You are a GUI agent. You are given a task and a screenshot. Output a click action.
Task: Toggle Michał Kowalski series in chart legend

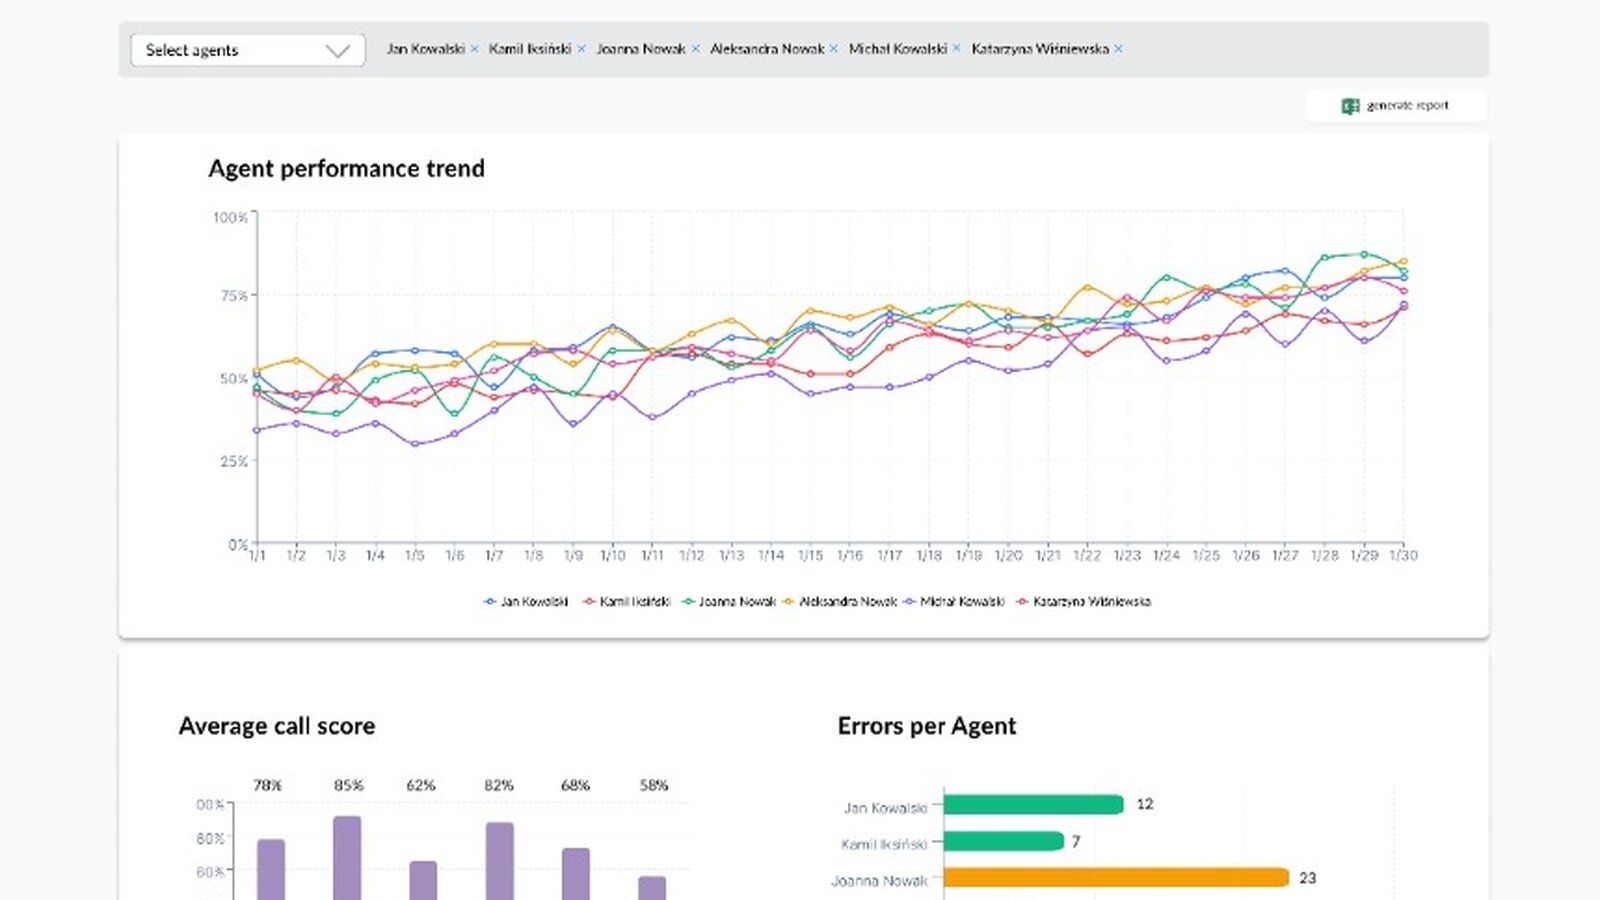(x=954, y=602)
